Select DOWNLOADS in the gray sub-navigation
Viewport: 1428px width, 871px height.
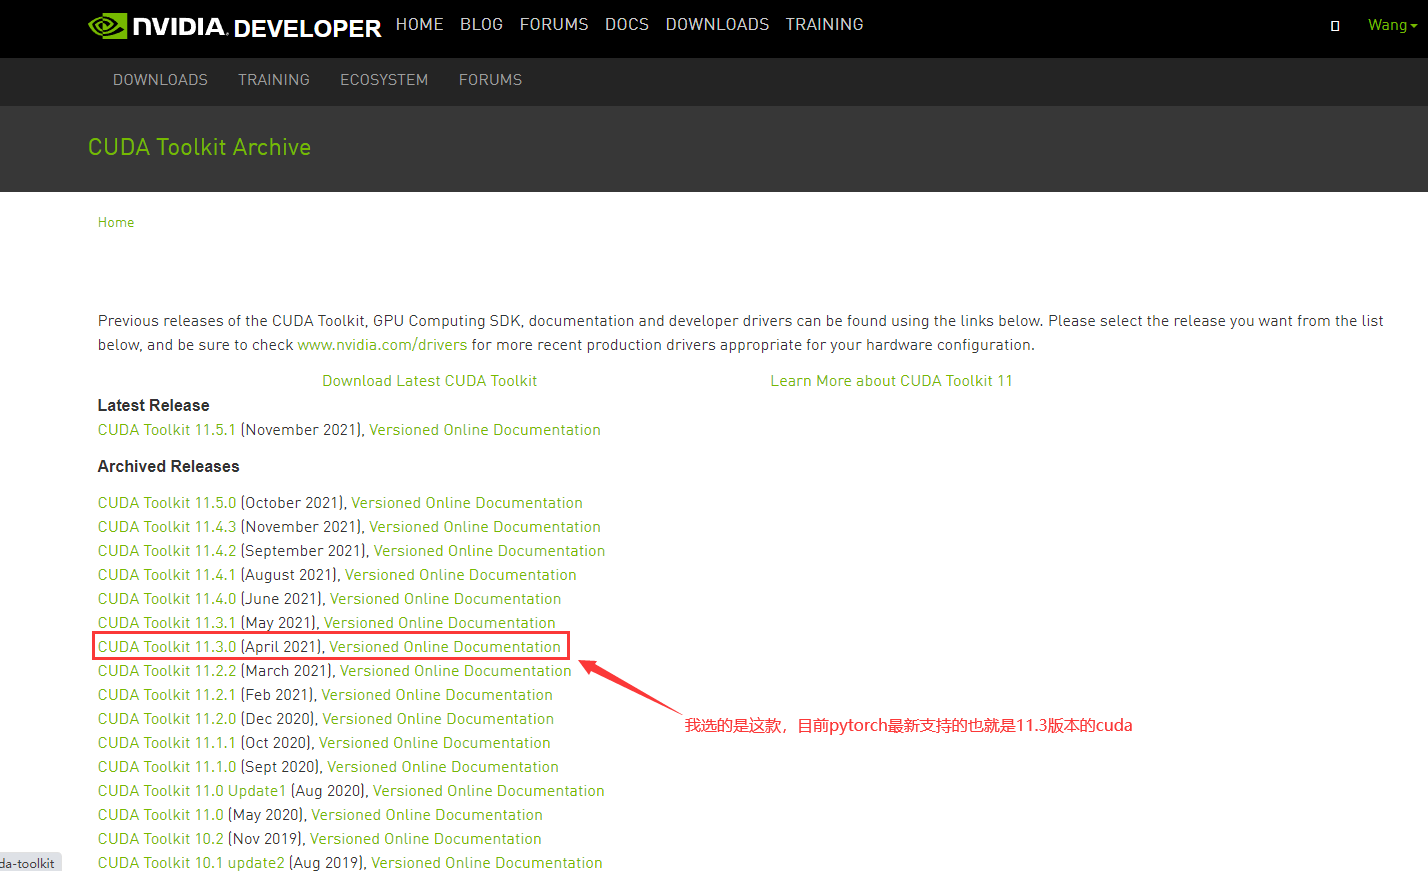tap(160, 80)
